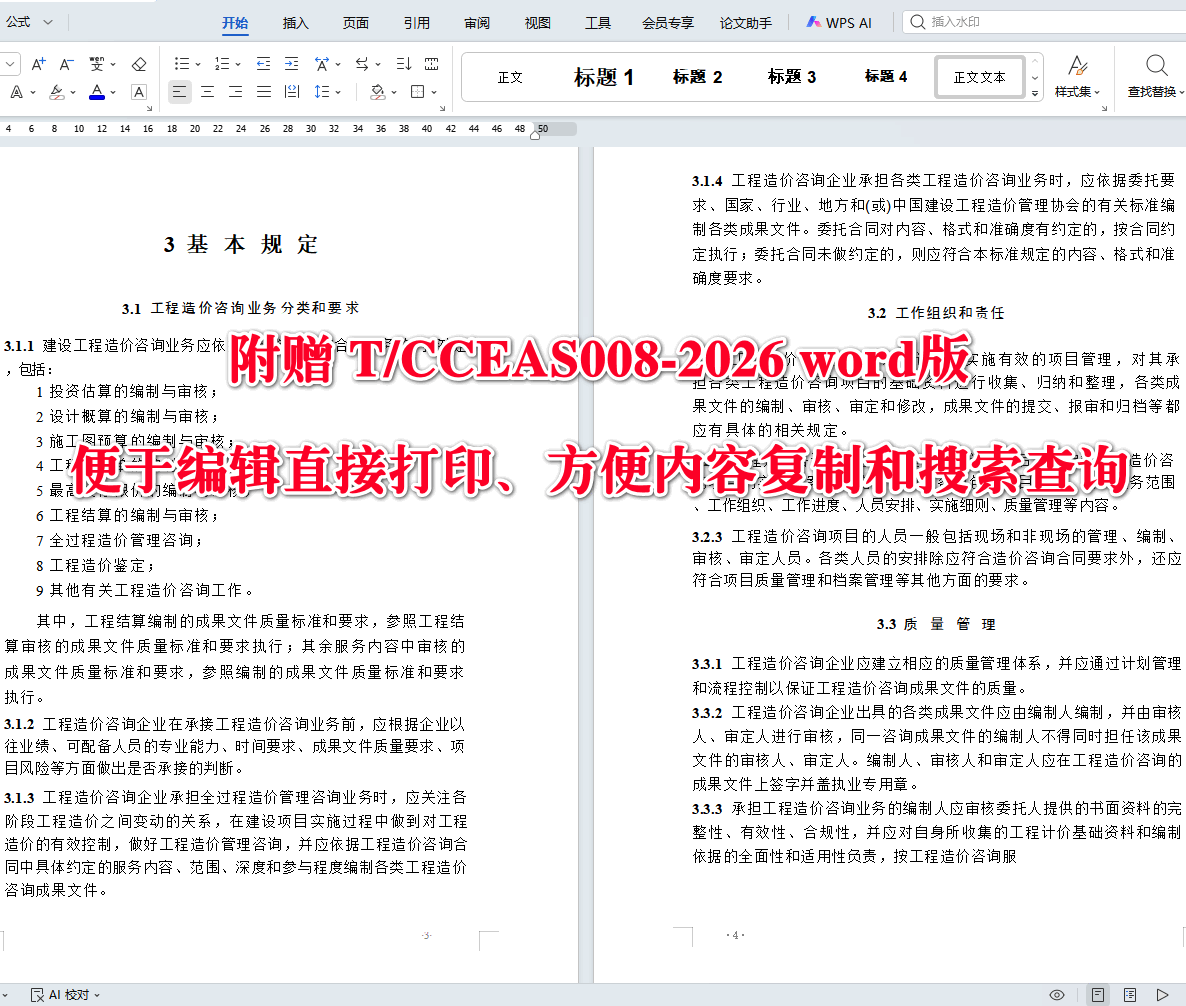Click the distributed alignment icon
Viewport: 1186px width, 1006px height.
tap(291, 92)
